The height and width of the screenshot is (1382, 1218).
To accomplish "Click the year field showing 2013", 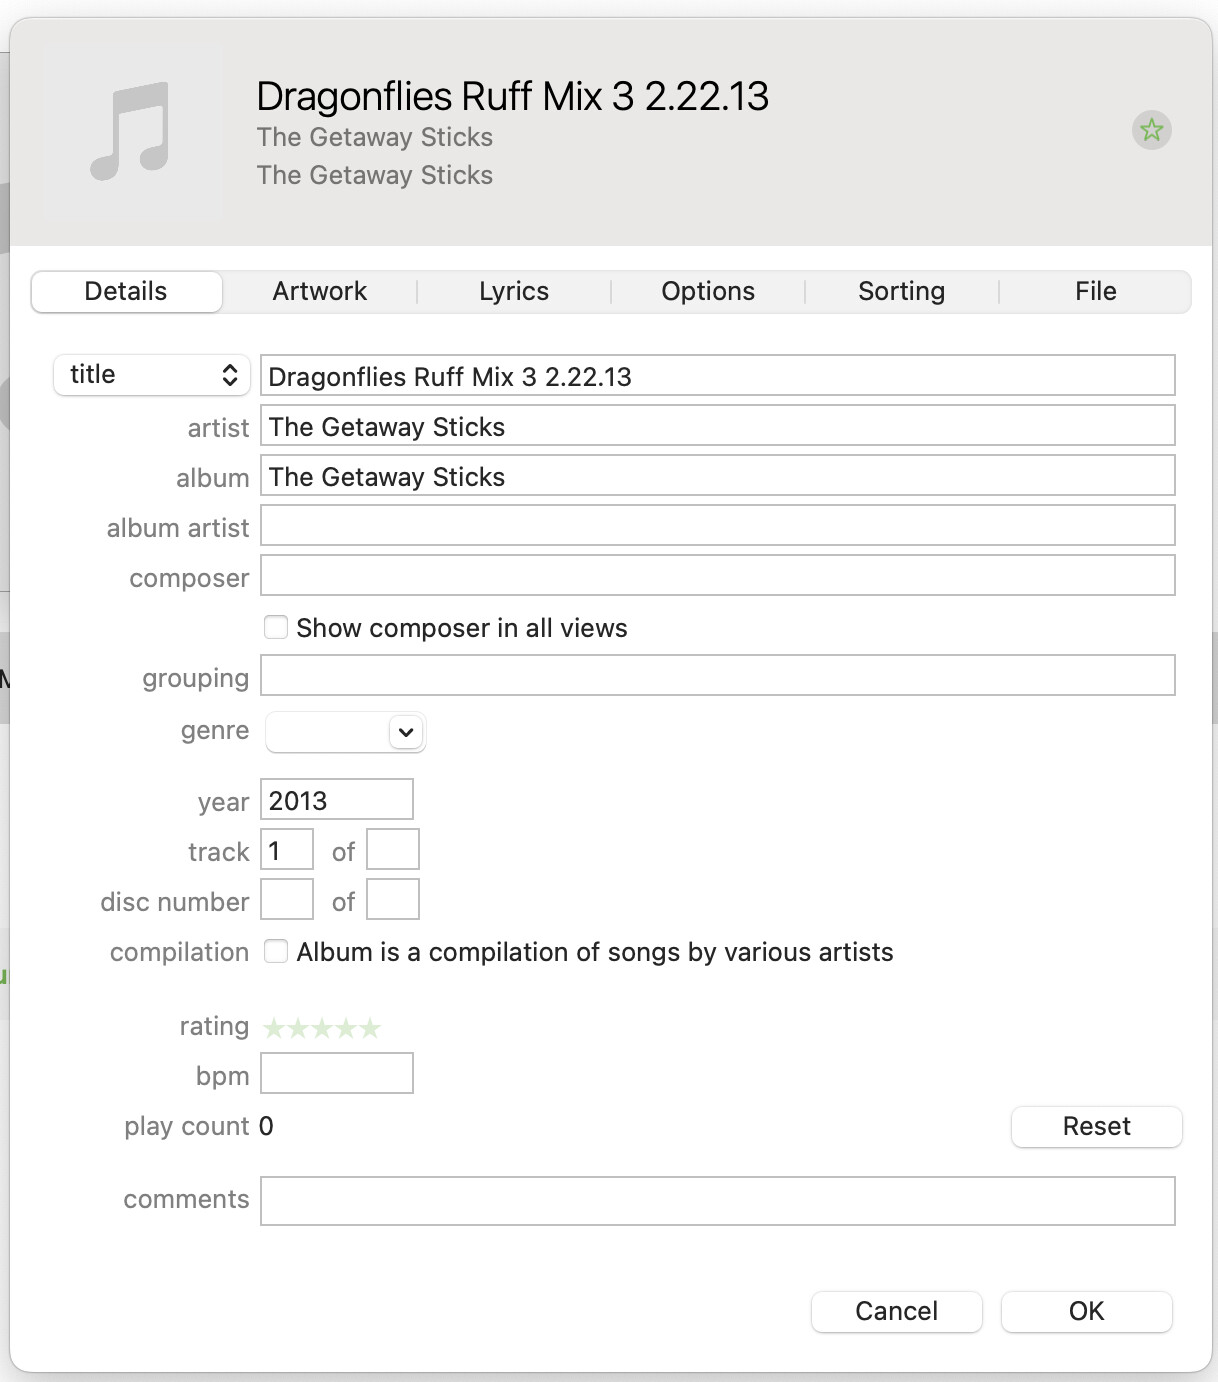I will tap(336, 800).
